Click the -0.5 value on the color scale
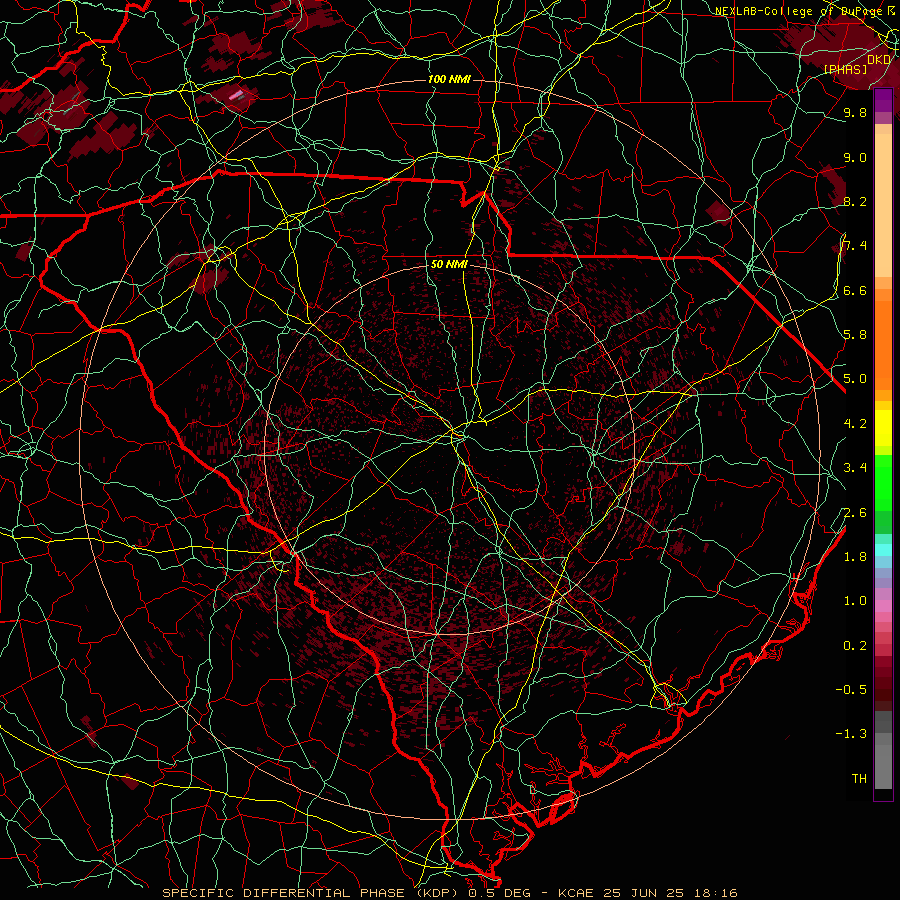The width and height of the screenshot is (900, 900). click(x=851, y=690)
